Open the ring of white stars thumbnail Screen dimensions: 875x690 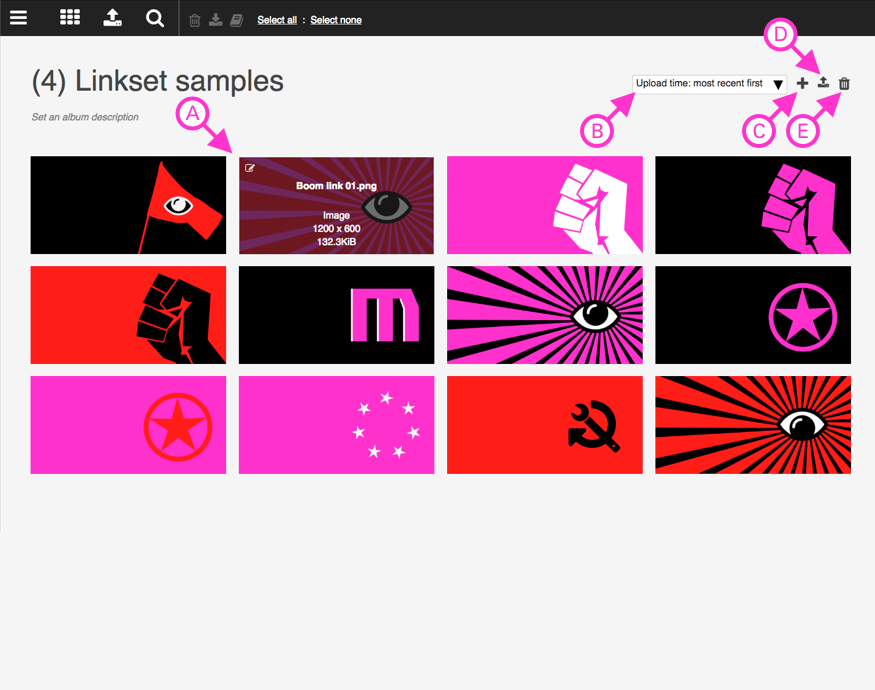(x=336, y=425)
